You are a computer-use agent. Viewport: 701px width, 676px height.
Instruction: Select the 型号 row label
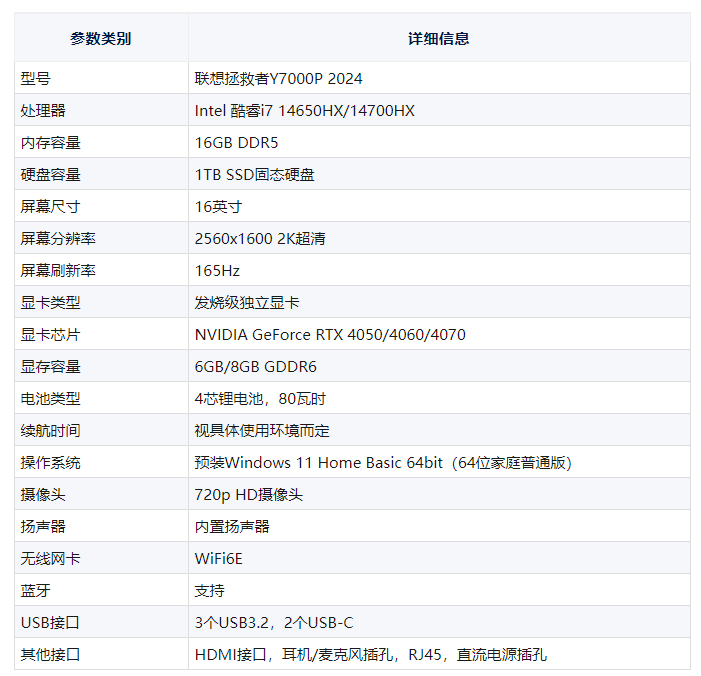coord(36,79)
